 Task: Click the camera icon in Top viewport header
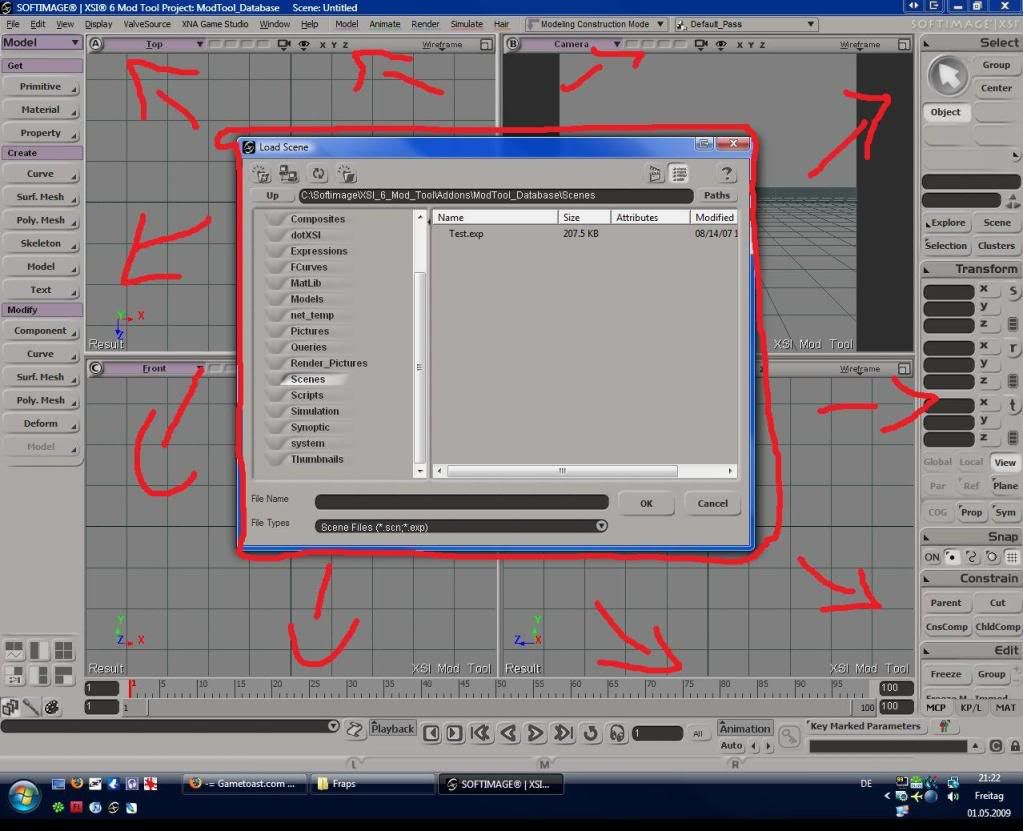284,44
